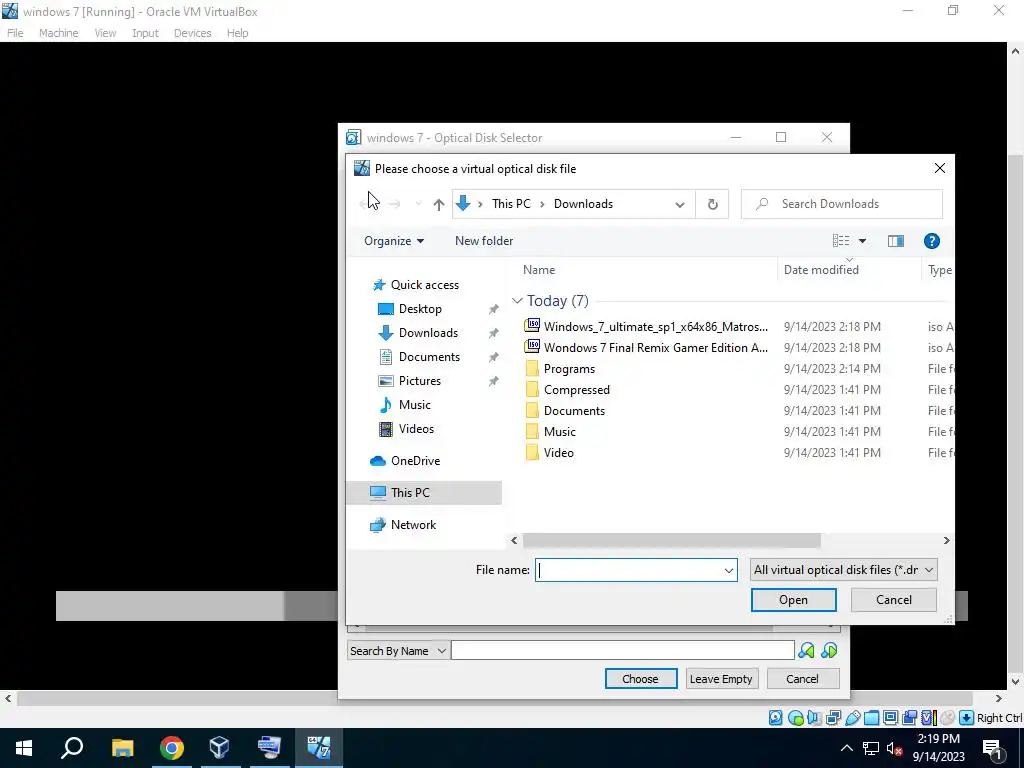The width and height of the screenshot is (1024, 768).
Task: Click the display status bar icon
Action: pos(889,718)
